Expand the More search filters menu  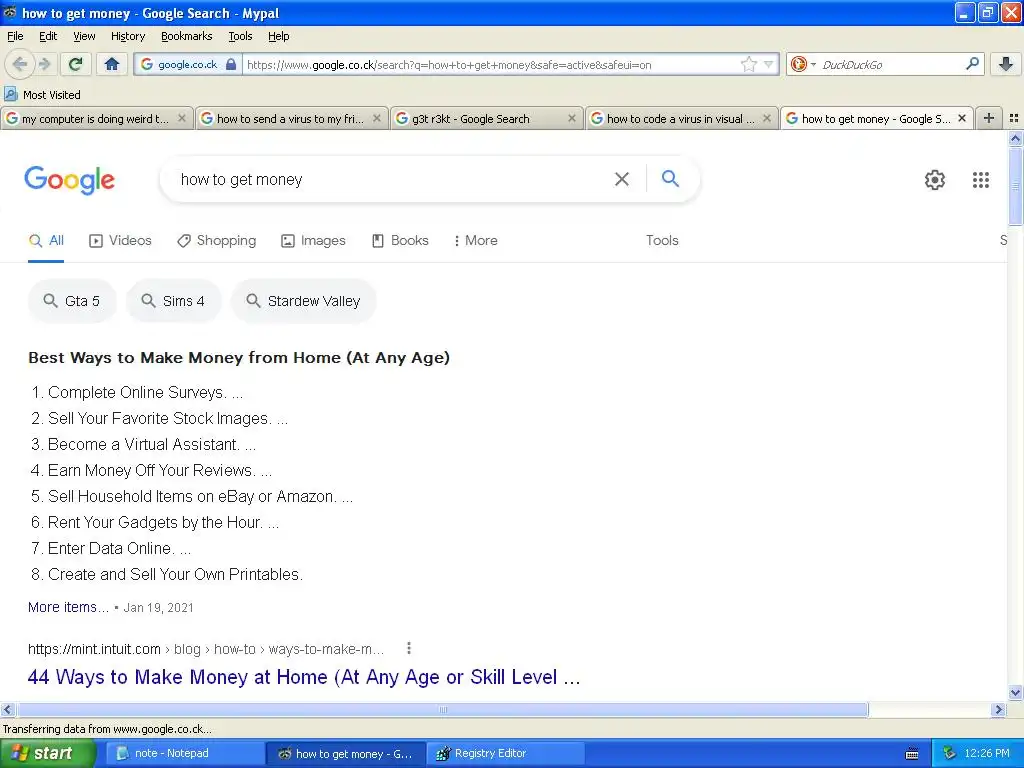(475, 240)
